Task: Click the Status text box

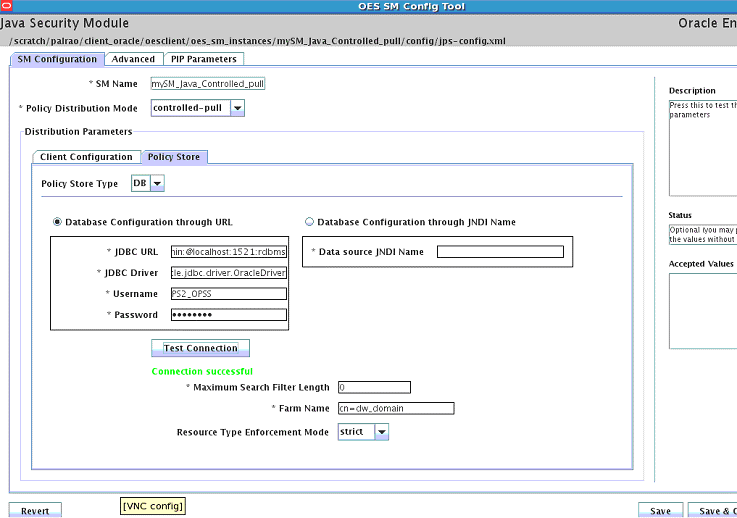Action: point(703,235)
